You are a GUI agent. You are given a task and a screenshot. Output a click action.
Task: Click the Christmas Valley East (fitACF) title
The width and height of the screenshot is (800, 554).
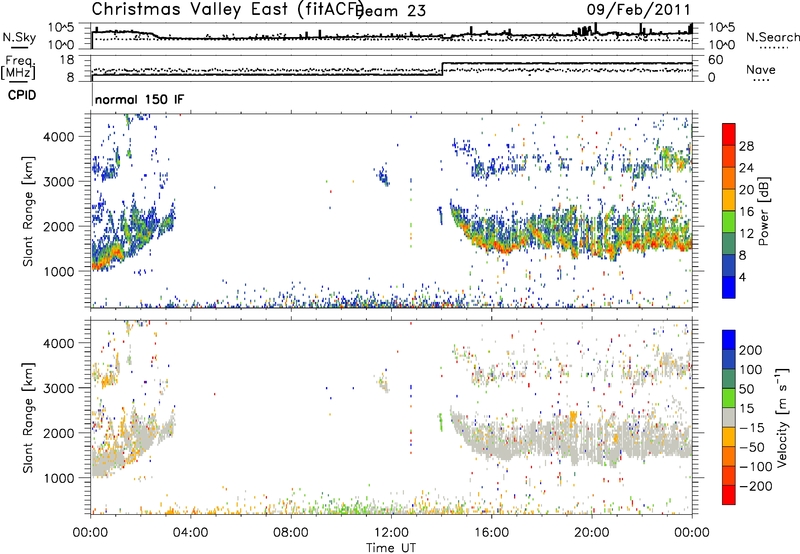point(228,9)
